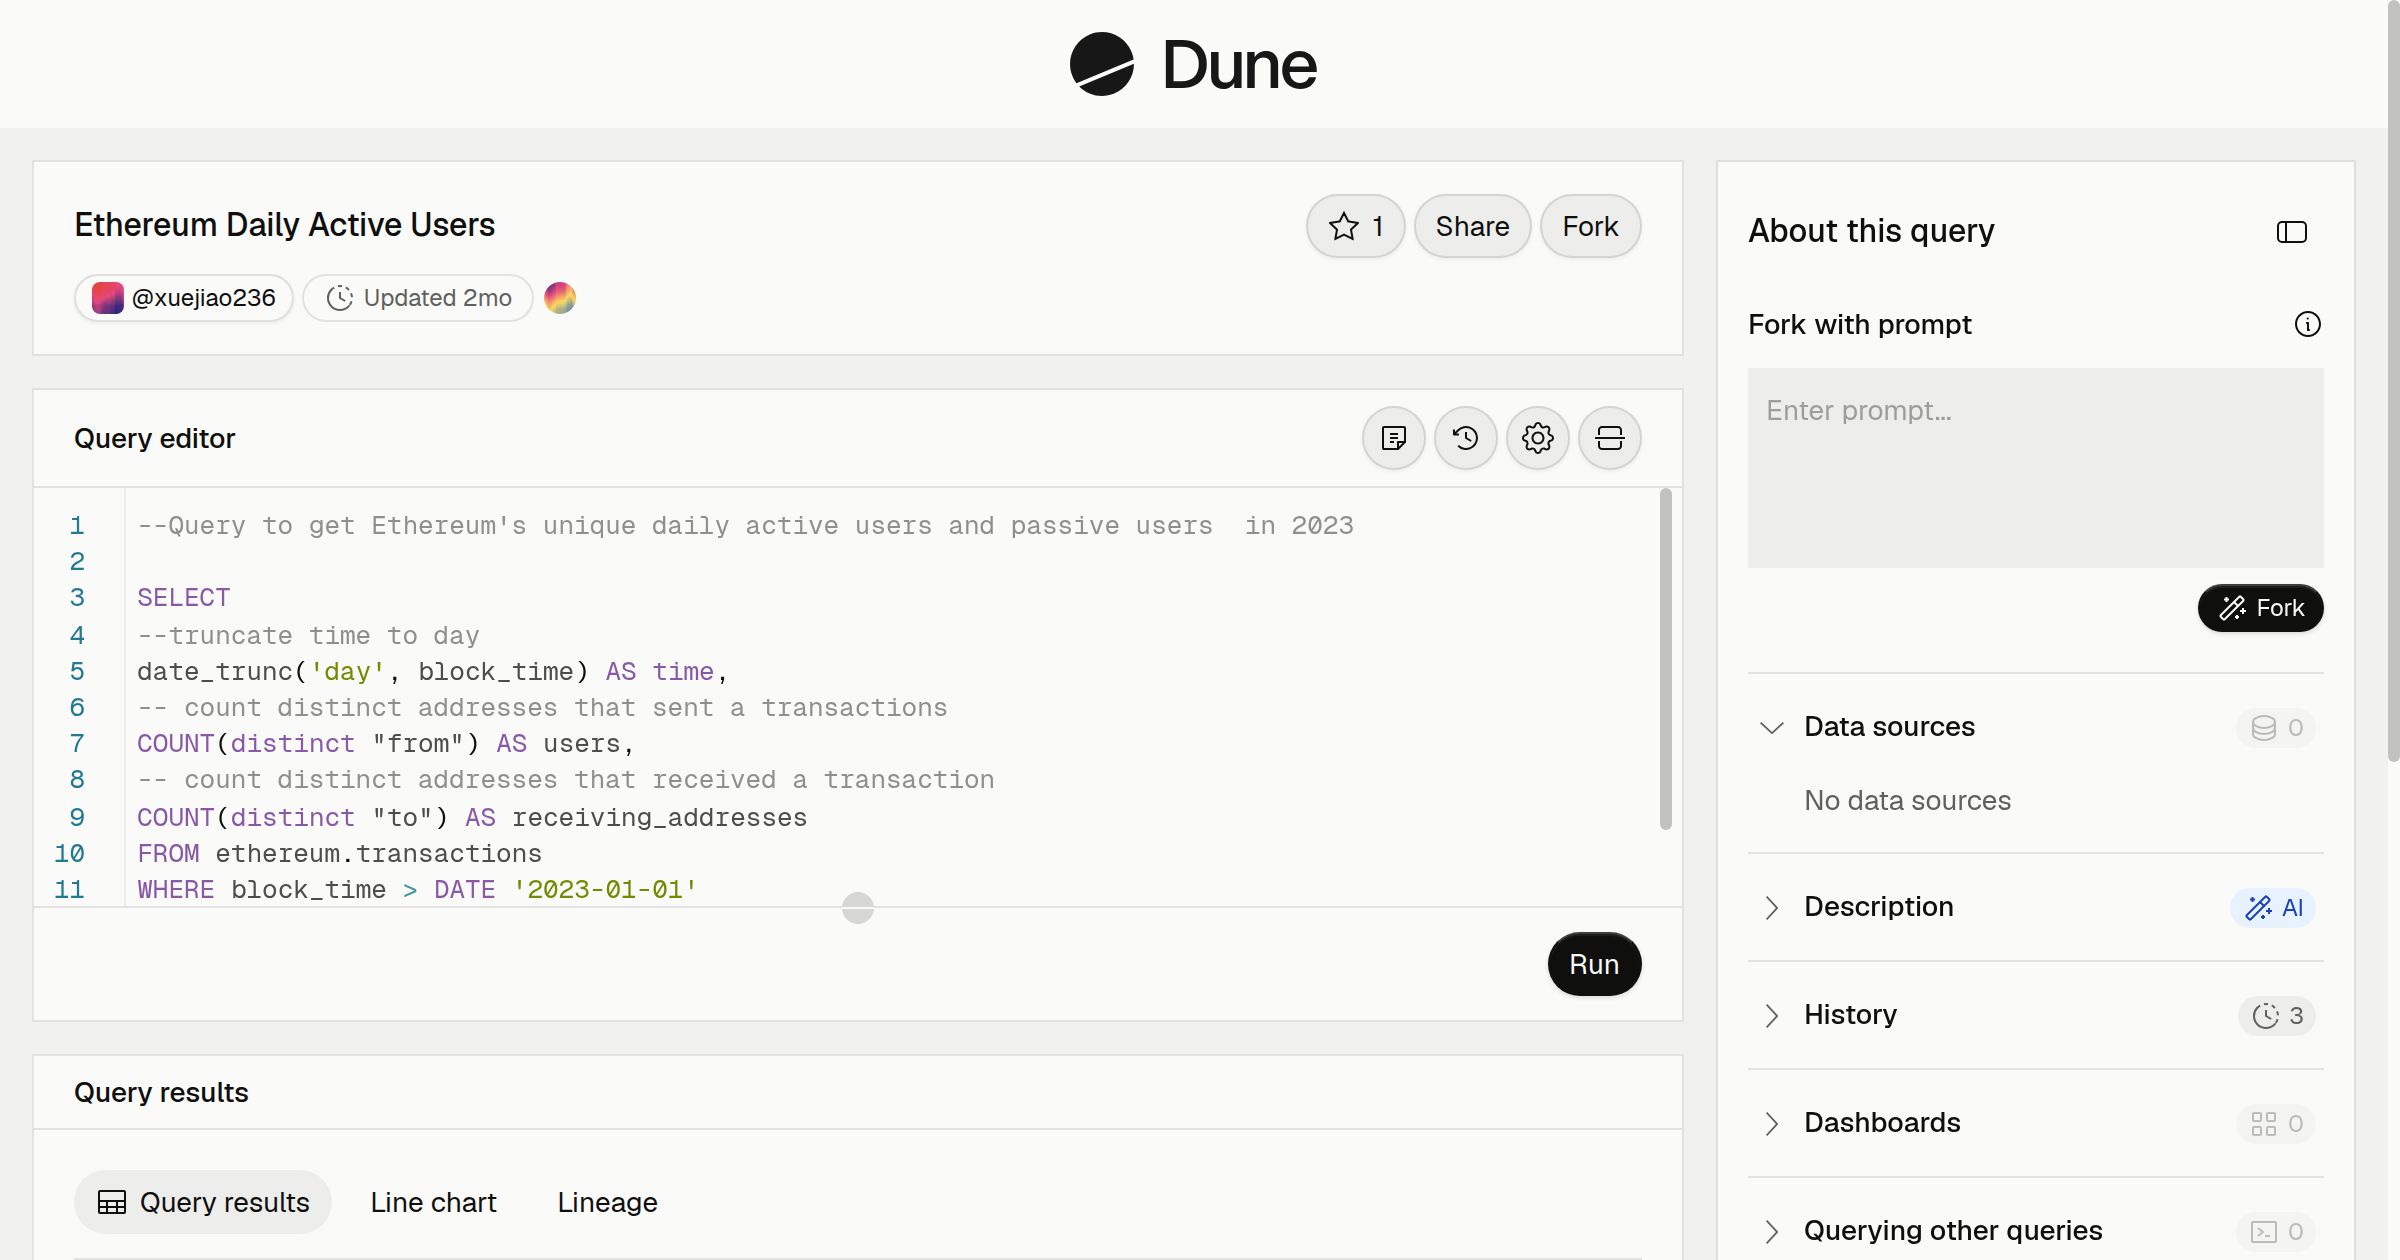This screenshot has width=2400, height=1260.
Task: Star the Ethereum Daily Active Users query
Action: [x=1355, y=226]
